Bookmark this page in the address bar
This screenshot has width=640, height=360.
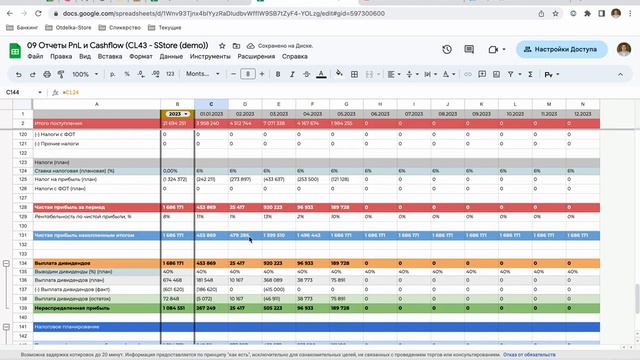(x=556, y=13)
